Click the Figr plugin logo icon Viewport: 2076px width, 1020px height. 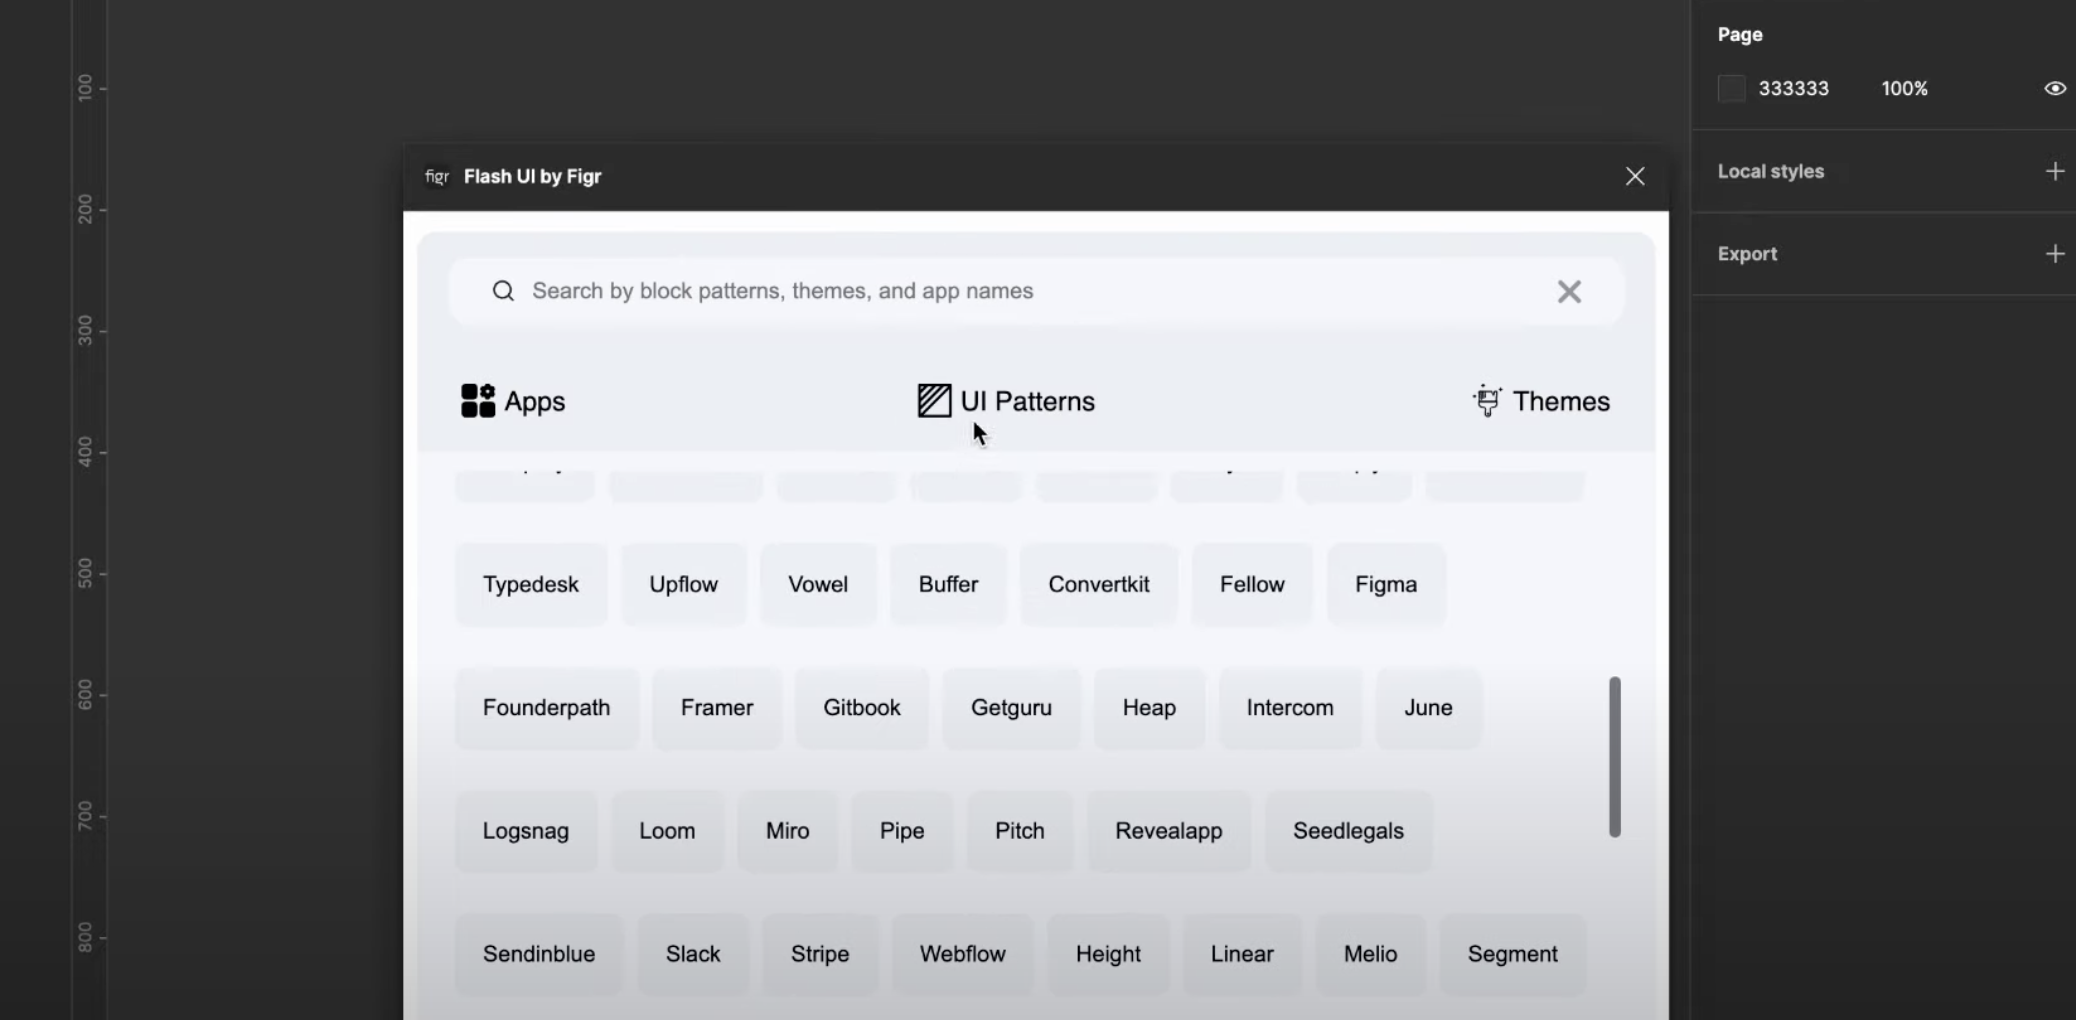pos(437,176)
